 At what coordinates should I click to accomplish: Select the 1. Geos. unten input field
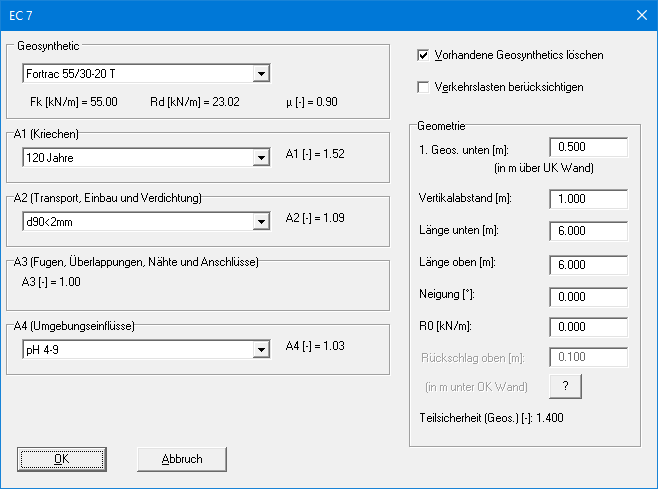[587, 147]
